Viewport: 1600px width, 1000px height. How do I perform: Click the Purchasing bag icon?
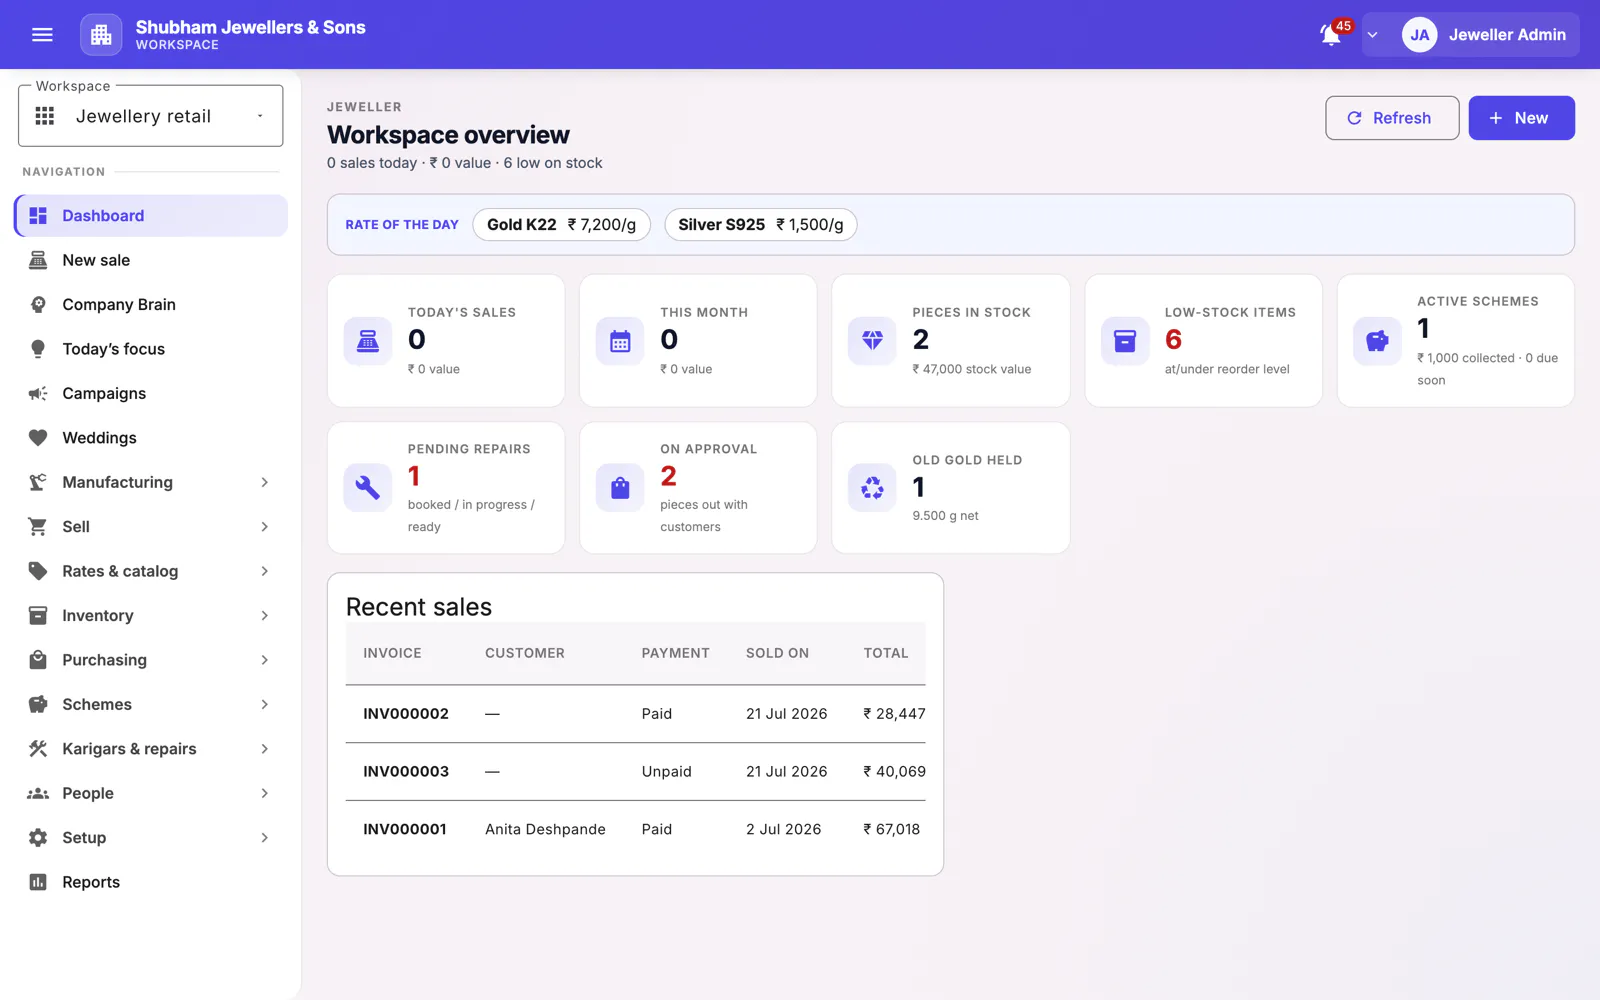point(38,660)
